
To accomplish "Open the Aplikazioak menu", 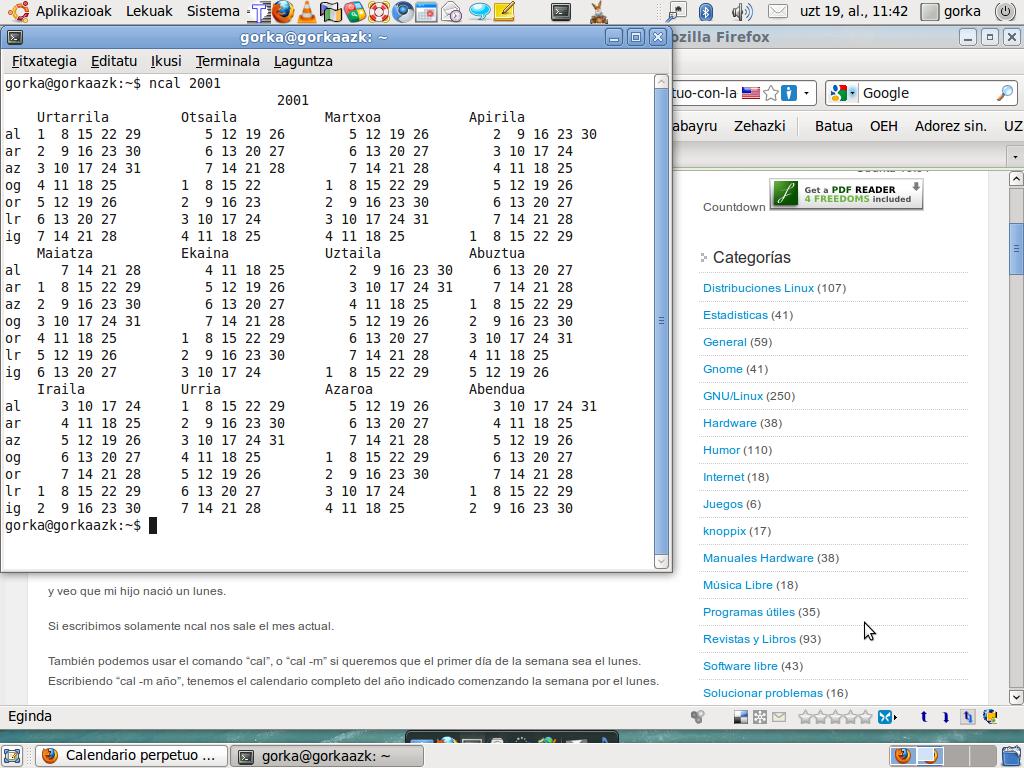I will coord(75,12).
